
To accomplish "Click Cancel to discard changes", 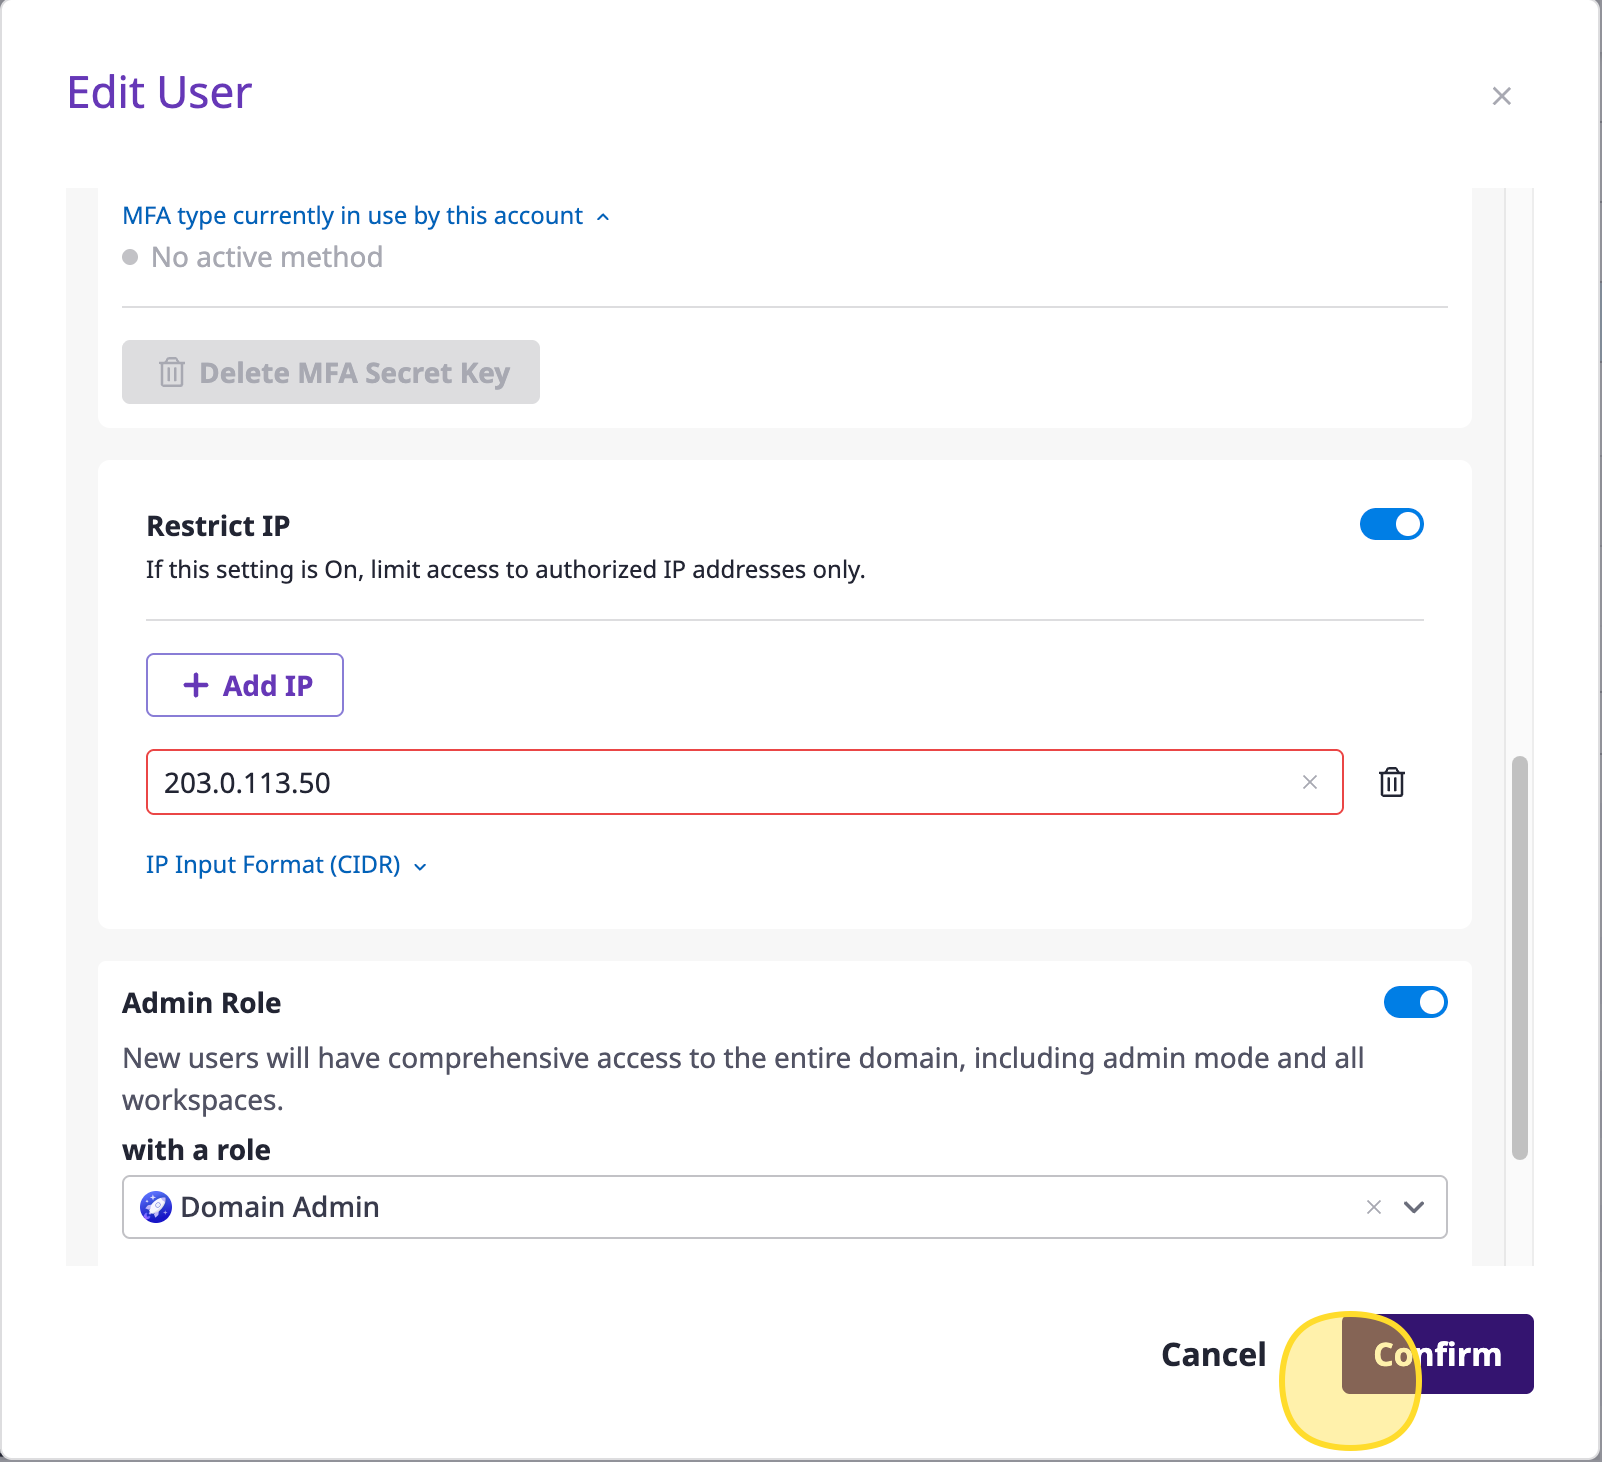I will pyautogui.click(x=1213, y=1354).
